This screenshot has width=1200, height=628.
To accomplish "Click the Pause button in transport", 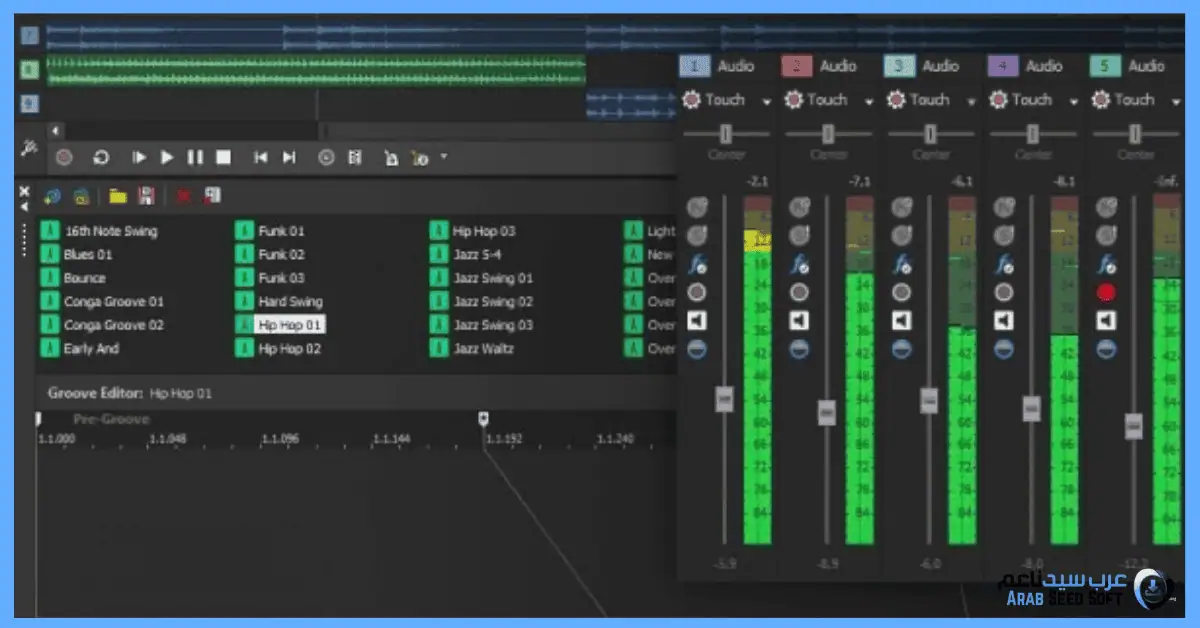I will [x=195, y=157].
